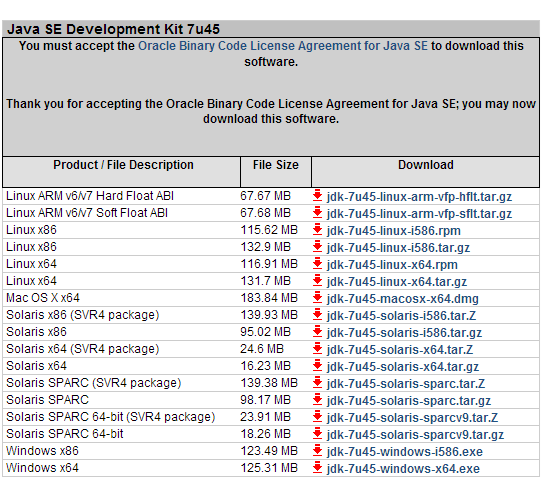Click the 98.17 MB file size value
This screenshot has width=546, height=483.
click(265, 400)
